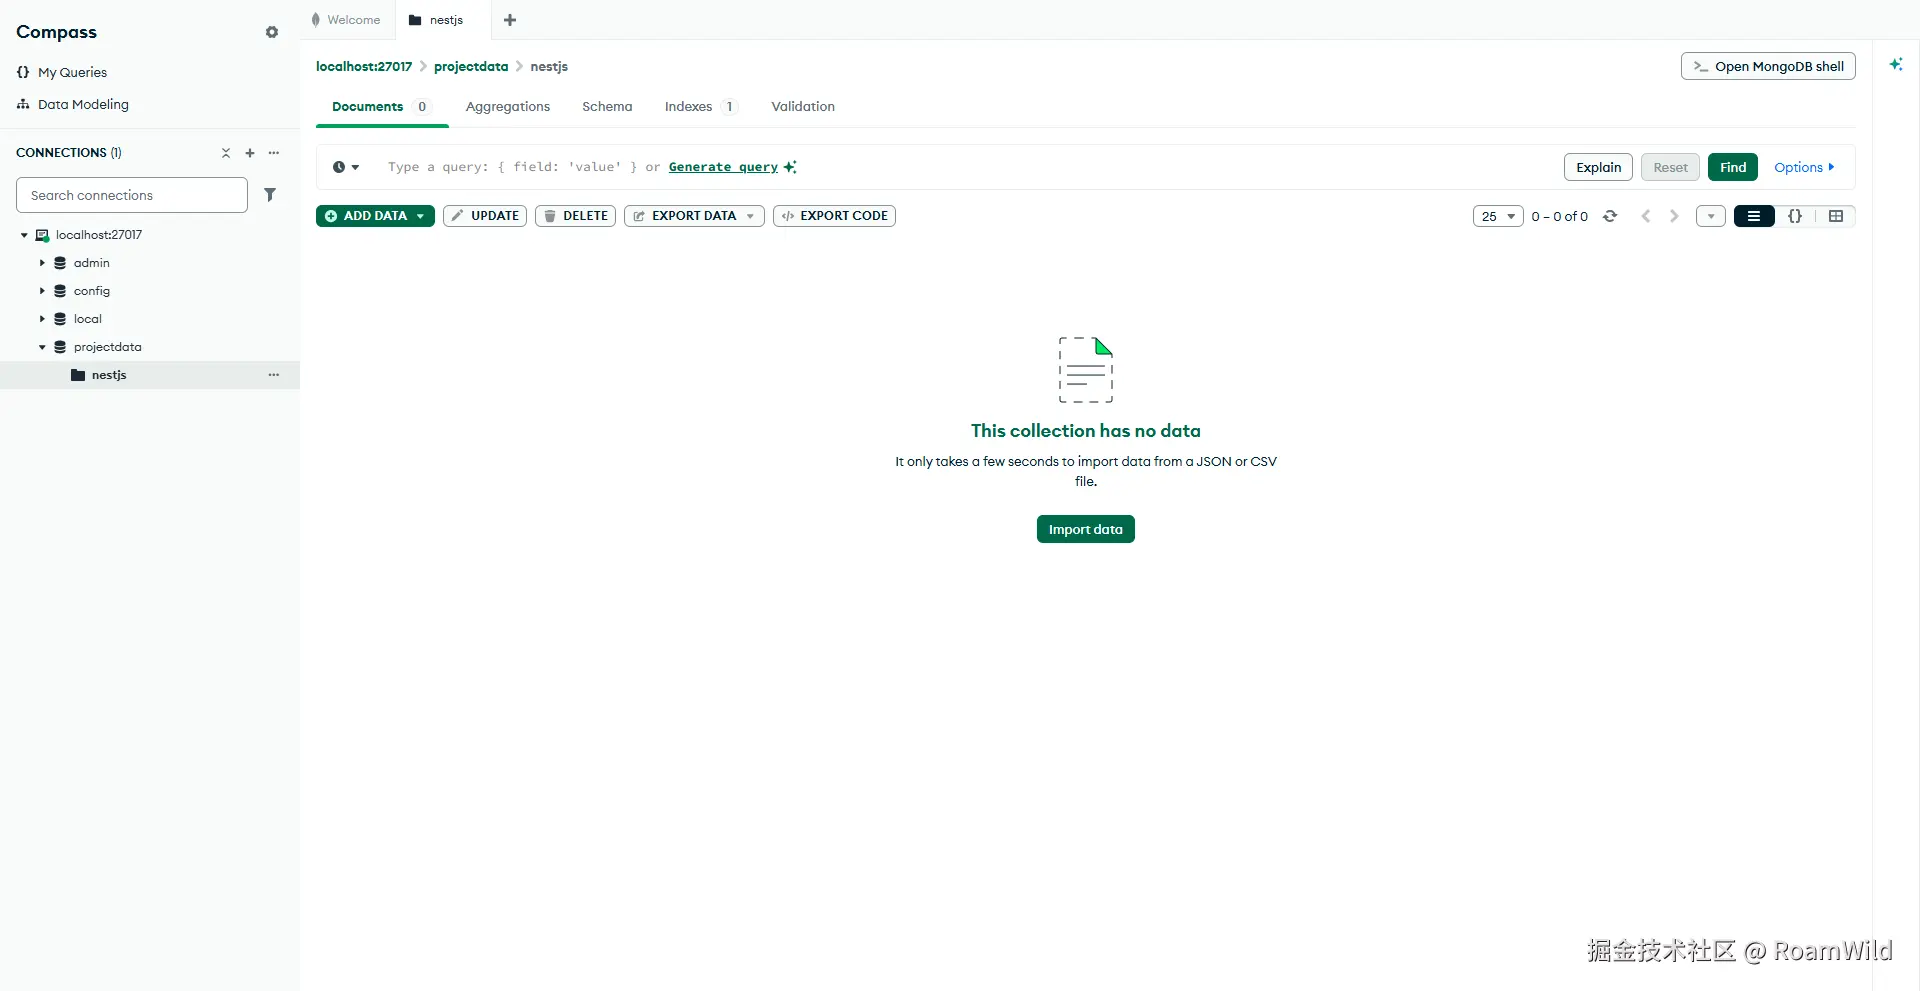Run the query with Find
Image resolution: width=1920 pixels, height=991 pixels.
1733,167
